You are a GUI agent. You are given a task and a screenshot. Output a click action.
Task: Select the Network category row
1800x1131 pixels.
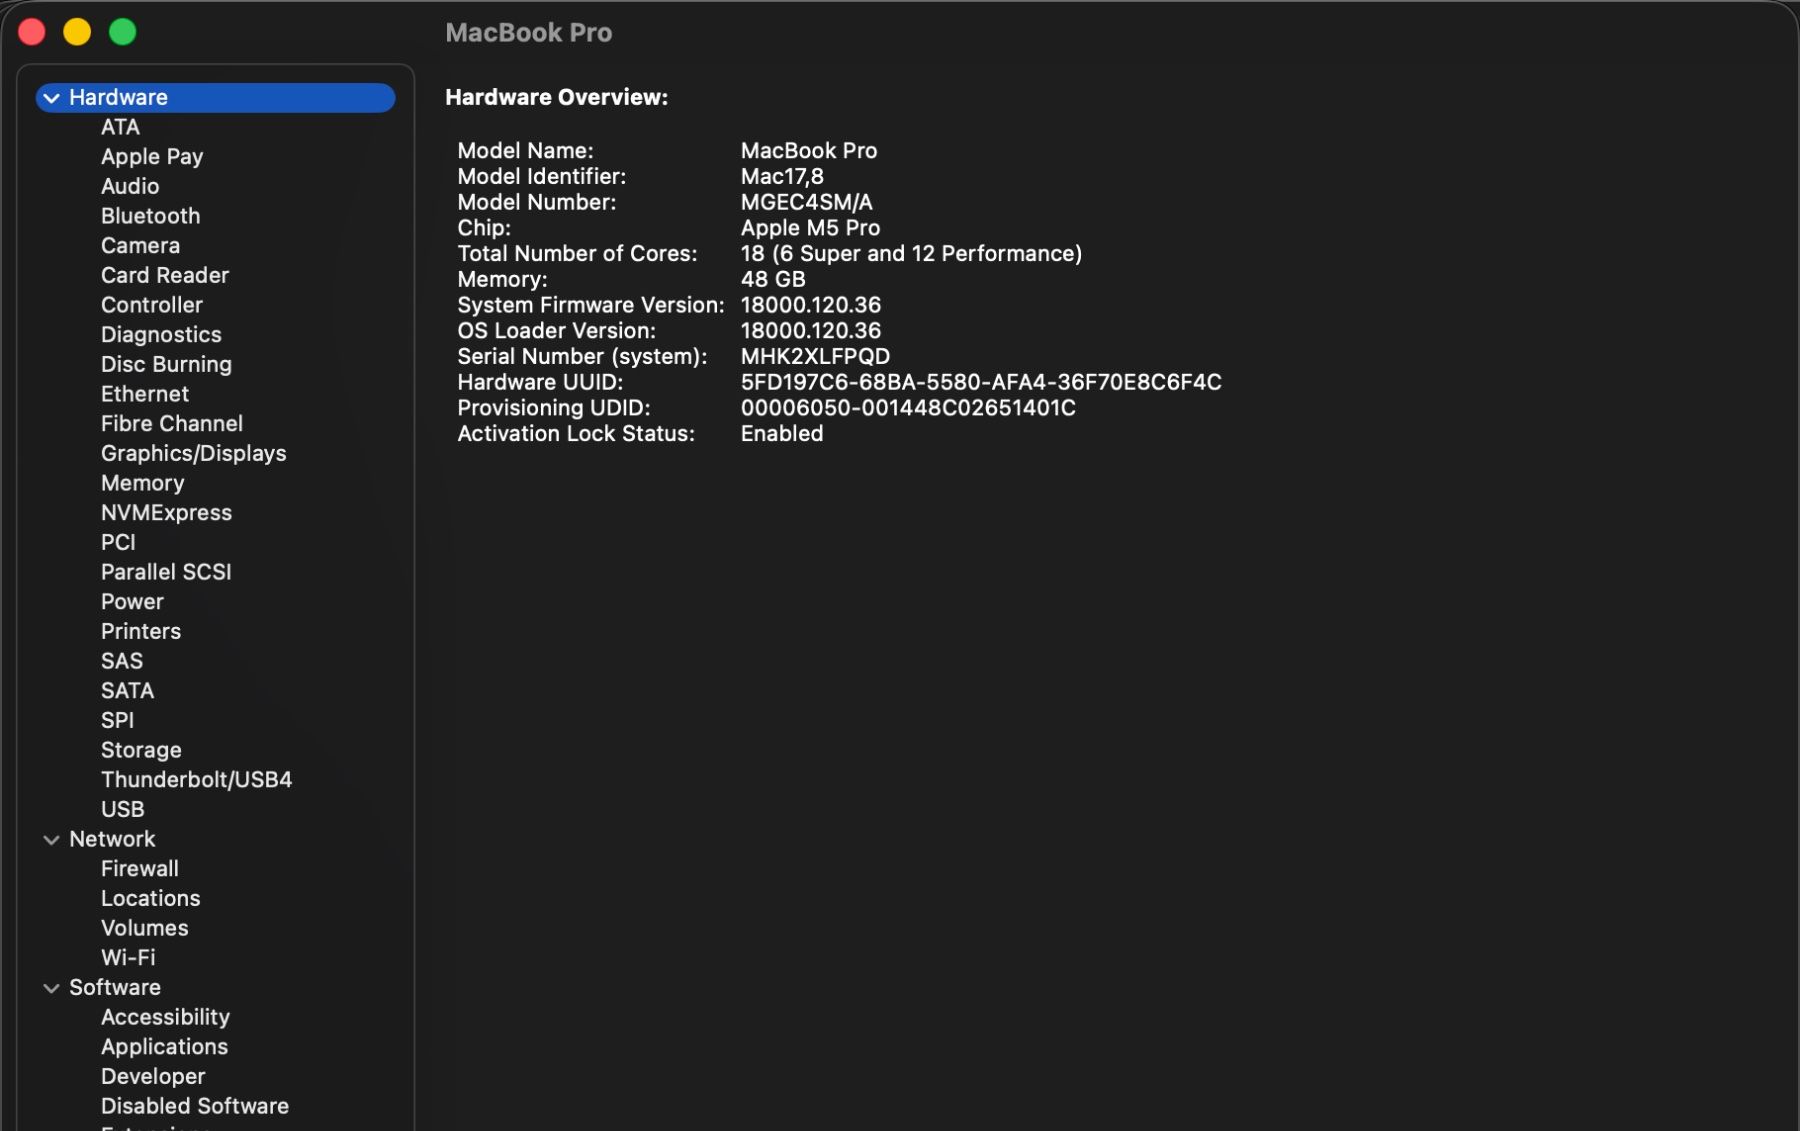[x=215, y=839]
